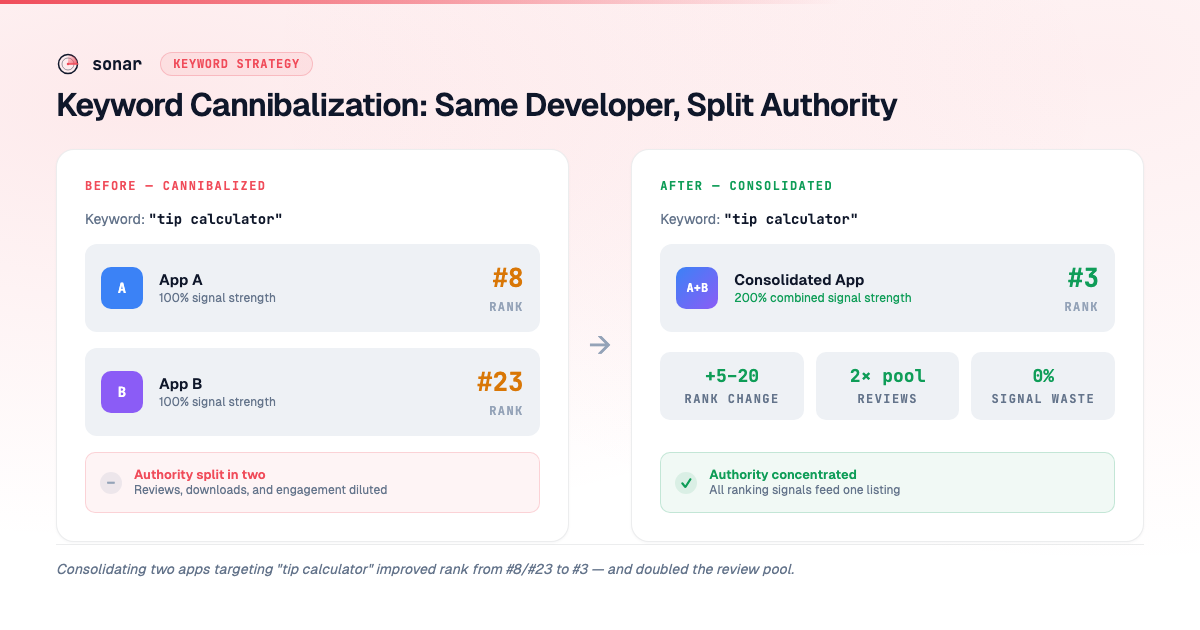This screenshot has height=630, width=1200.
Task: Select the KEYWORD STRATEGY tag
Action: (236, 64)
